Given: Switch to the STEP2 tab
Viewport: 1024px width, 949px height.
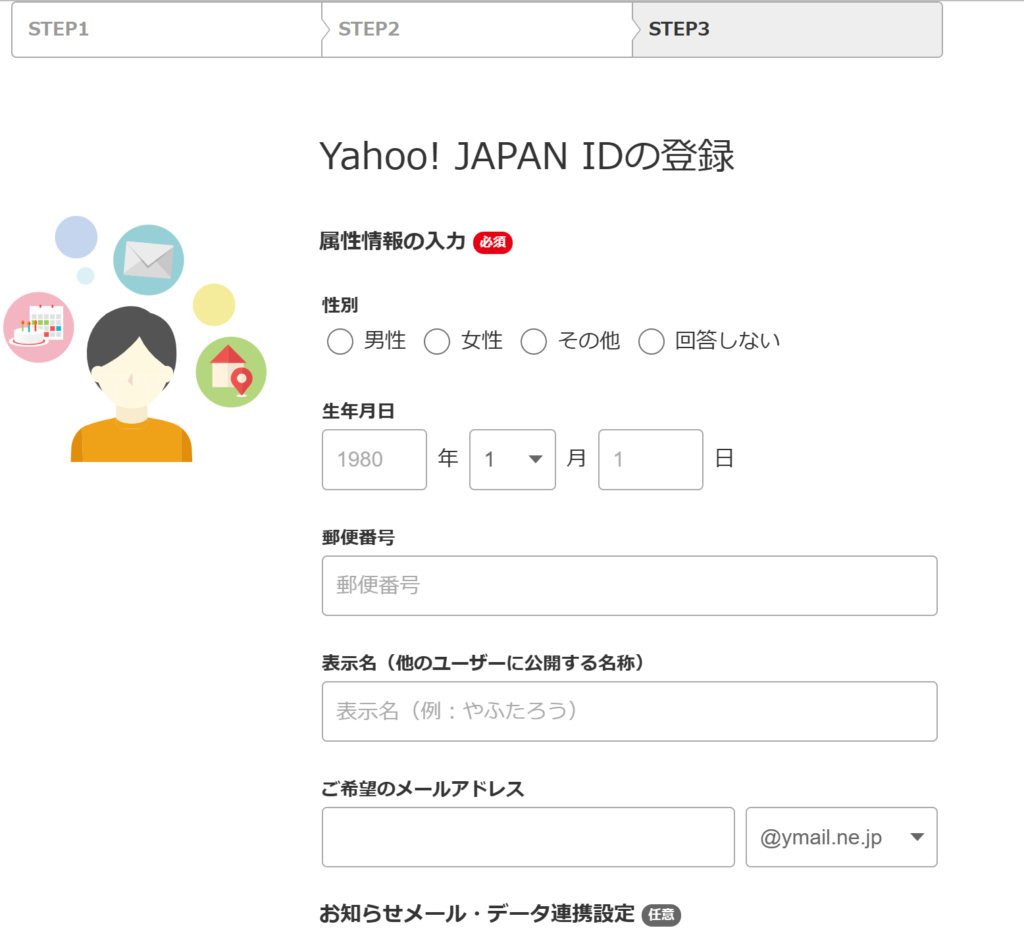Looking at the screenshot, I should click(478, 30).
